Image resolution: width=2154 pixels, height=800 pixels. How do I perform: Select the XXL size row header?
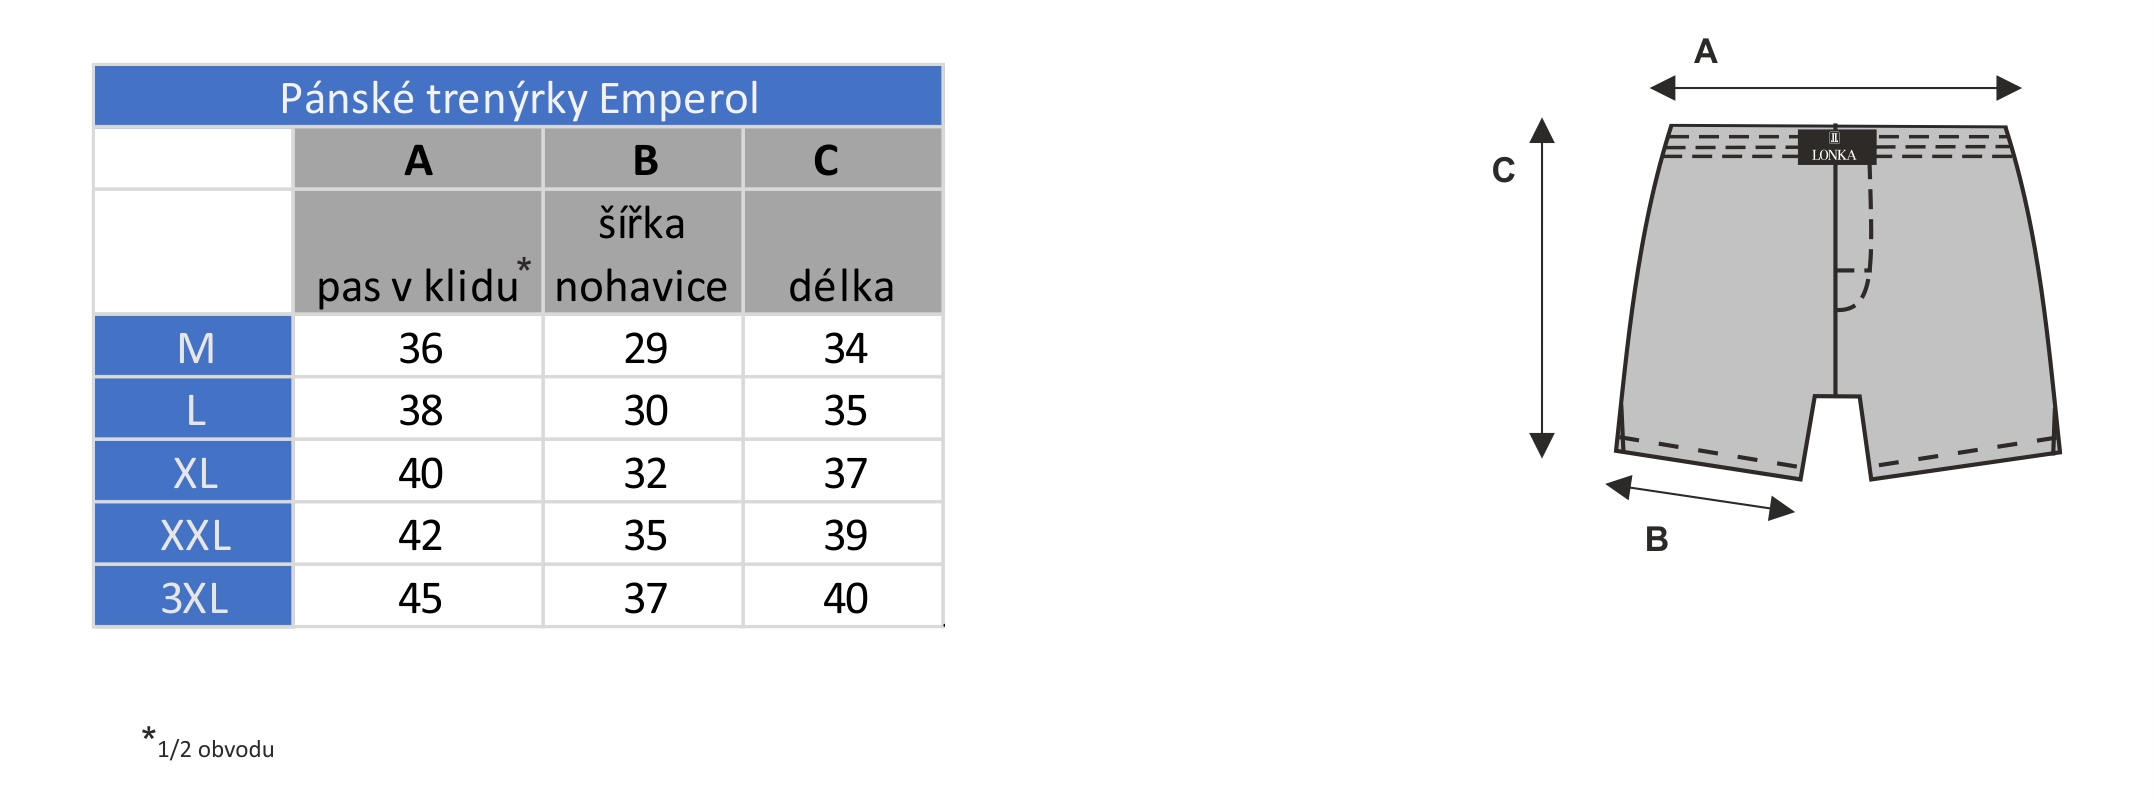[x=194, y=534]
